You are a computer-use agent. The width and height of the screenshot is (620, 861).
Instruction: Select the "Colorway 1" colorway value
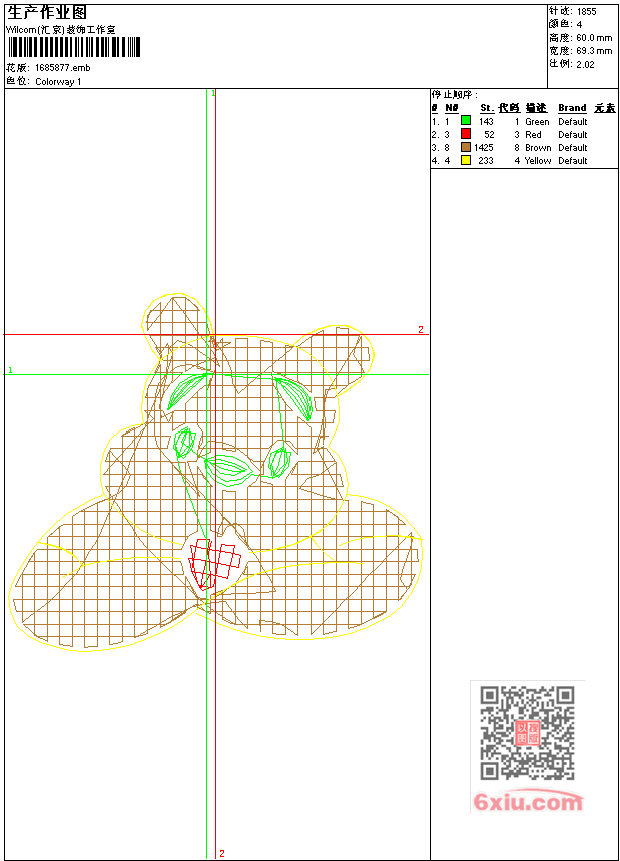tap(58, 81)
